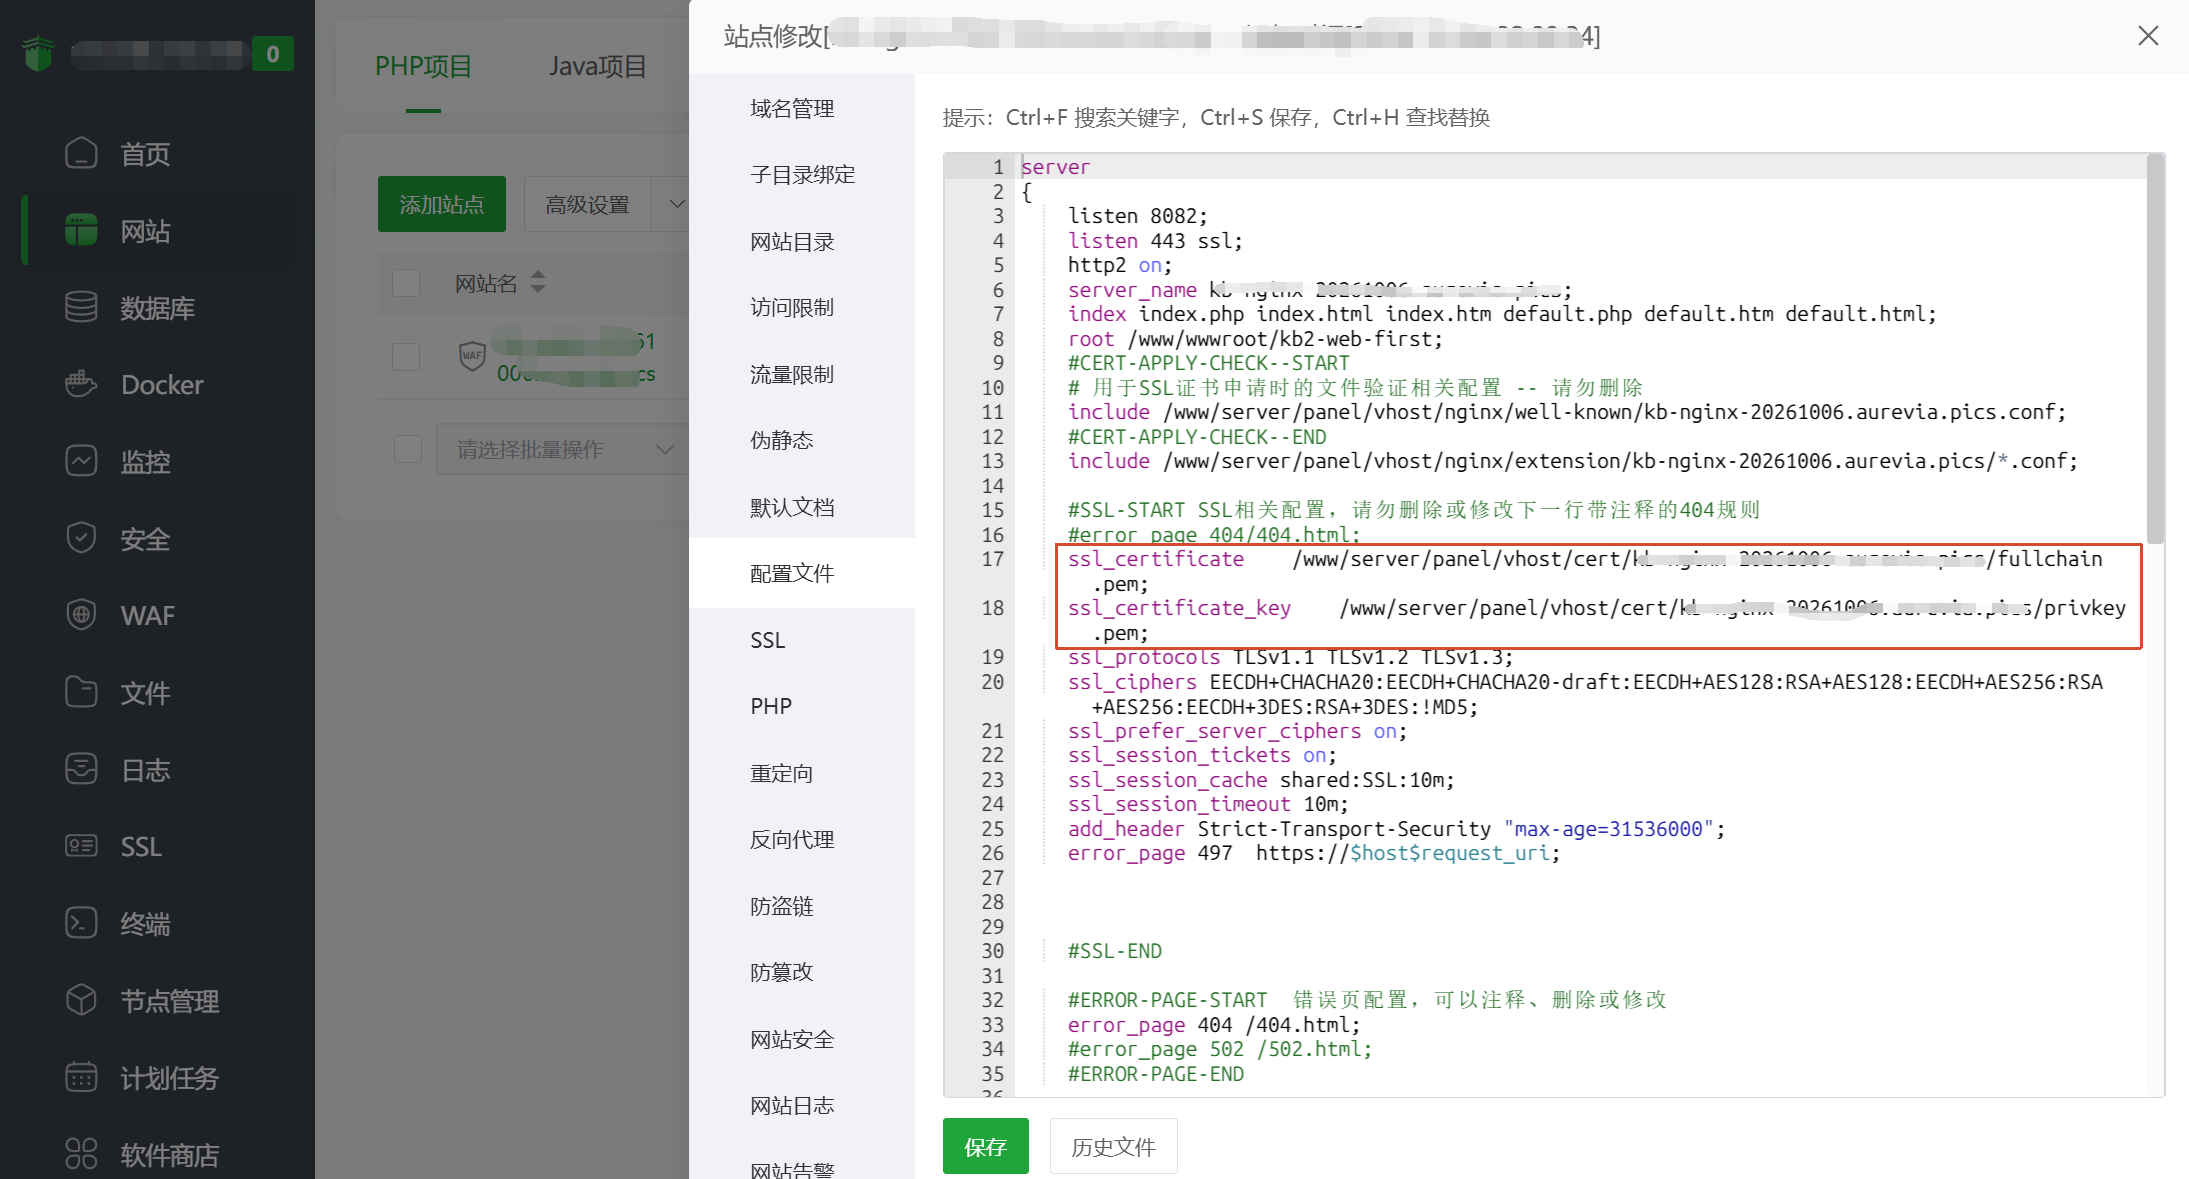Click the monitoring icon in sidebar
The height and width of the screenshot is (1179, 2189).
click(81, 462)
